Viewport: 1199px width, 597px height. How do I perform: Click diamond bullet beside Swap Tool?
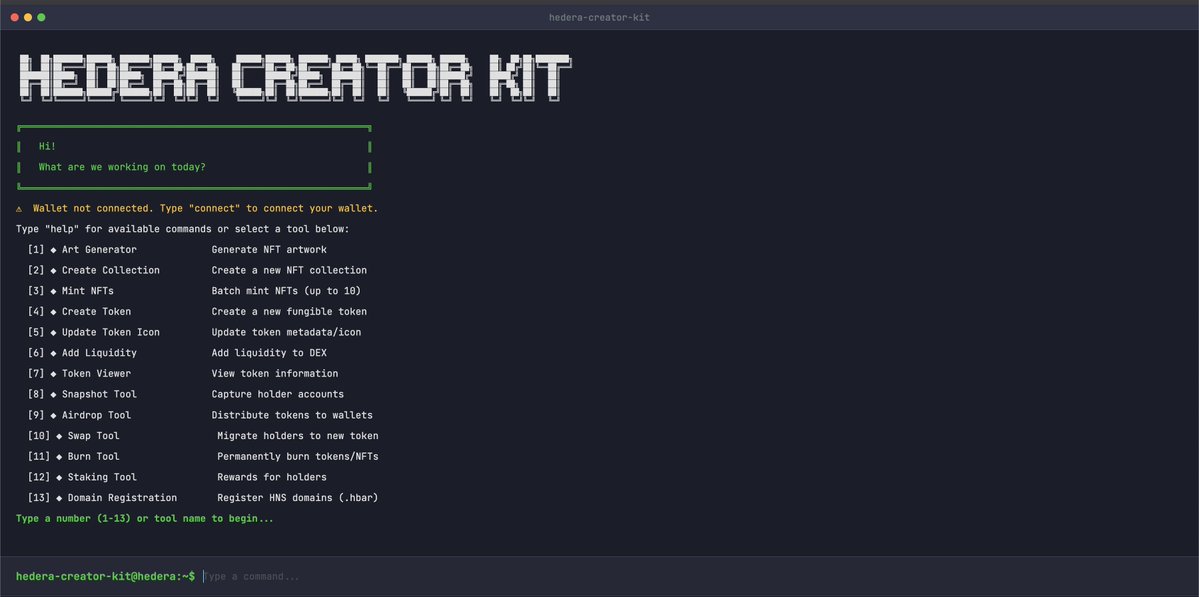59,436
